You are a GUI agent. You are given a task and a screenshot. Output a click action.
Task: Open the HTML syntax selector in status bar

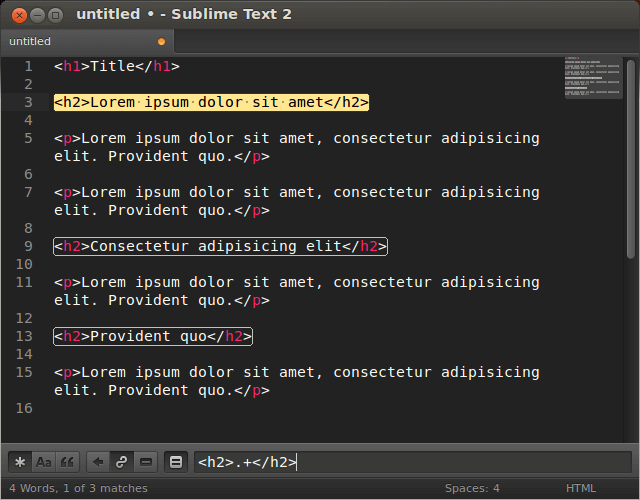(581, 488)
